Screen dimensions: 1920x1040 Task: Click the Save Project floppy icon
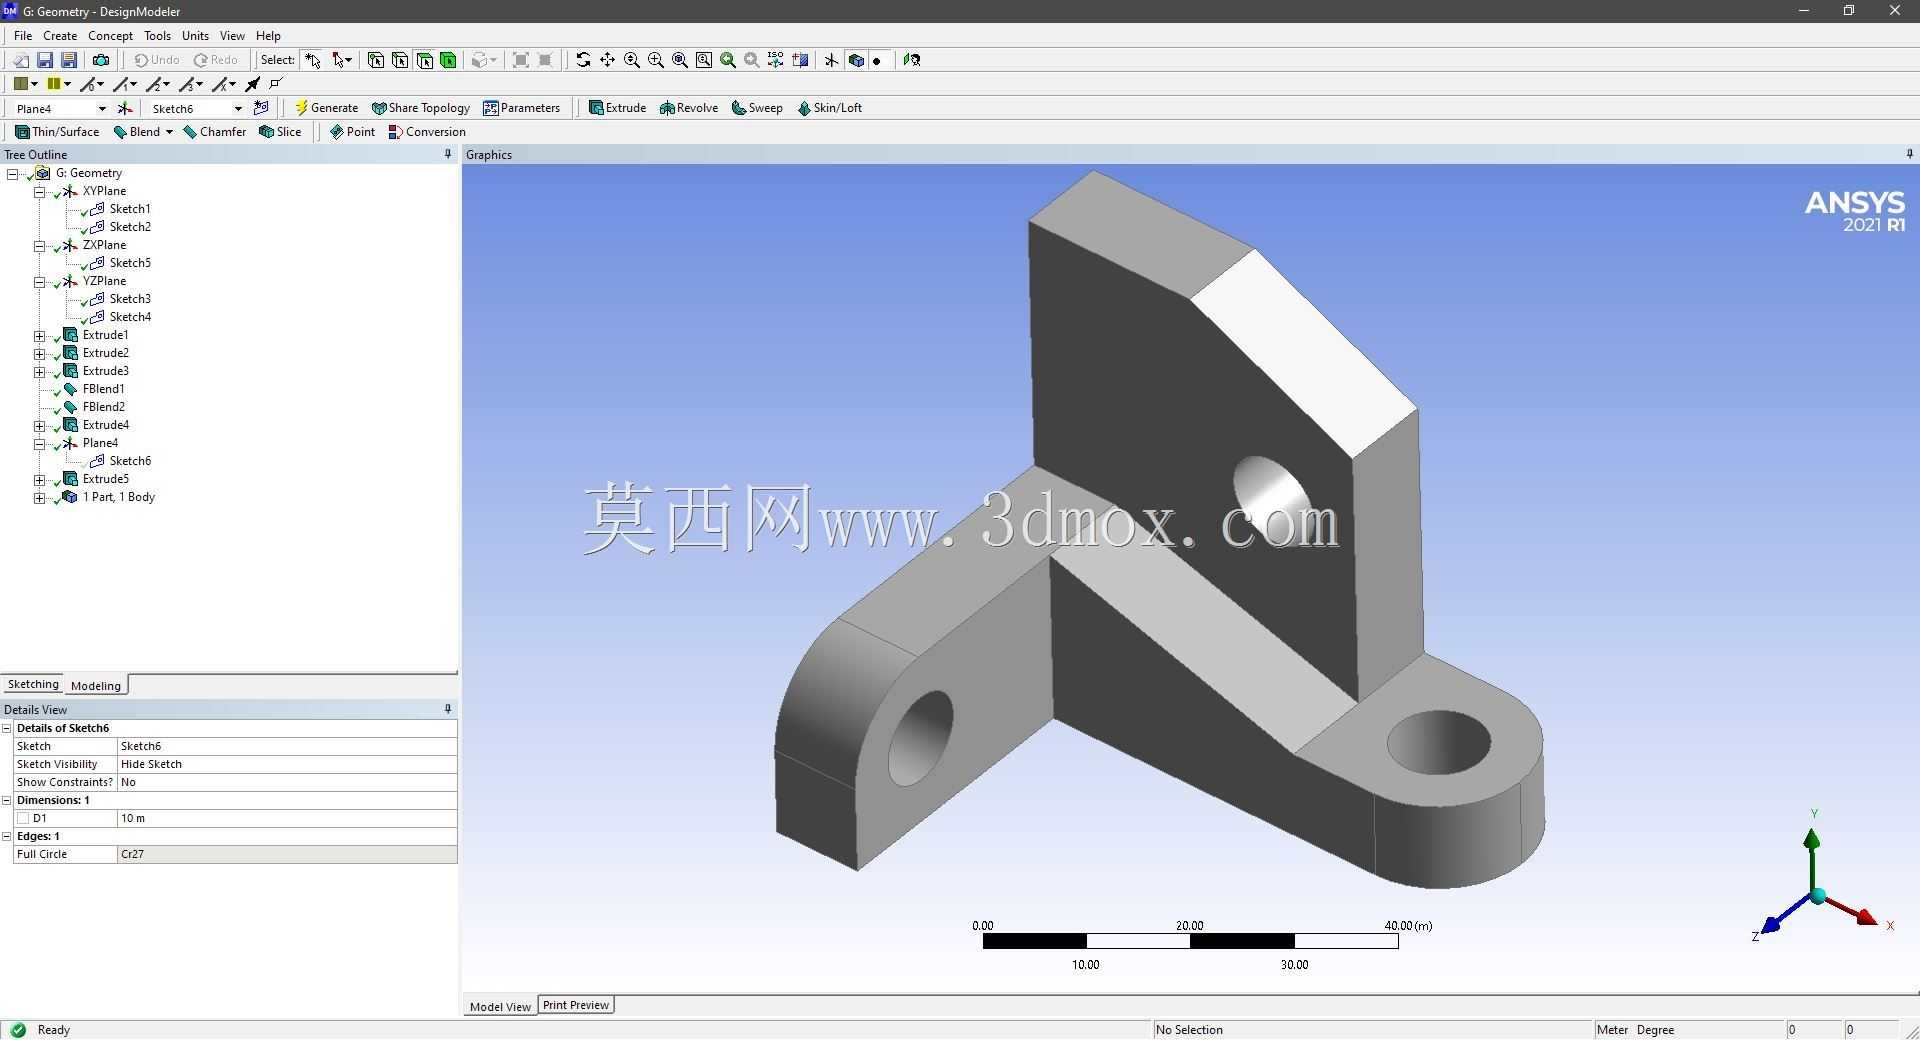click(x=45, y=60)
